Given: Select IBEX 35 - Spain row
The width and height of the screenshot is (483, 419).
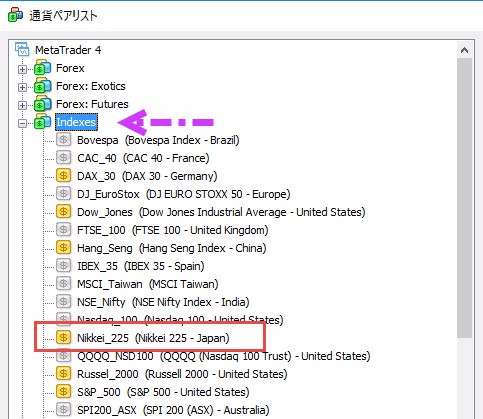Looking at the screenshot, I should [x=141, y=266].
